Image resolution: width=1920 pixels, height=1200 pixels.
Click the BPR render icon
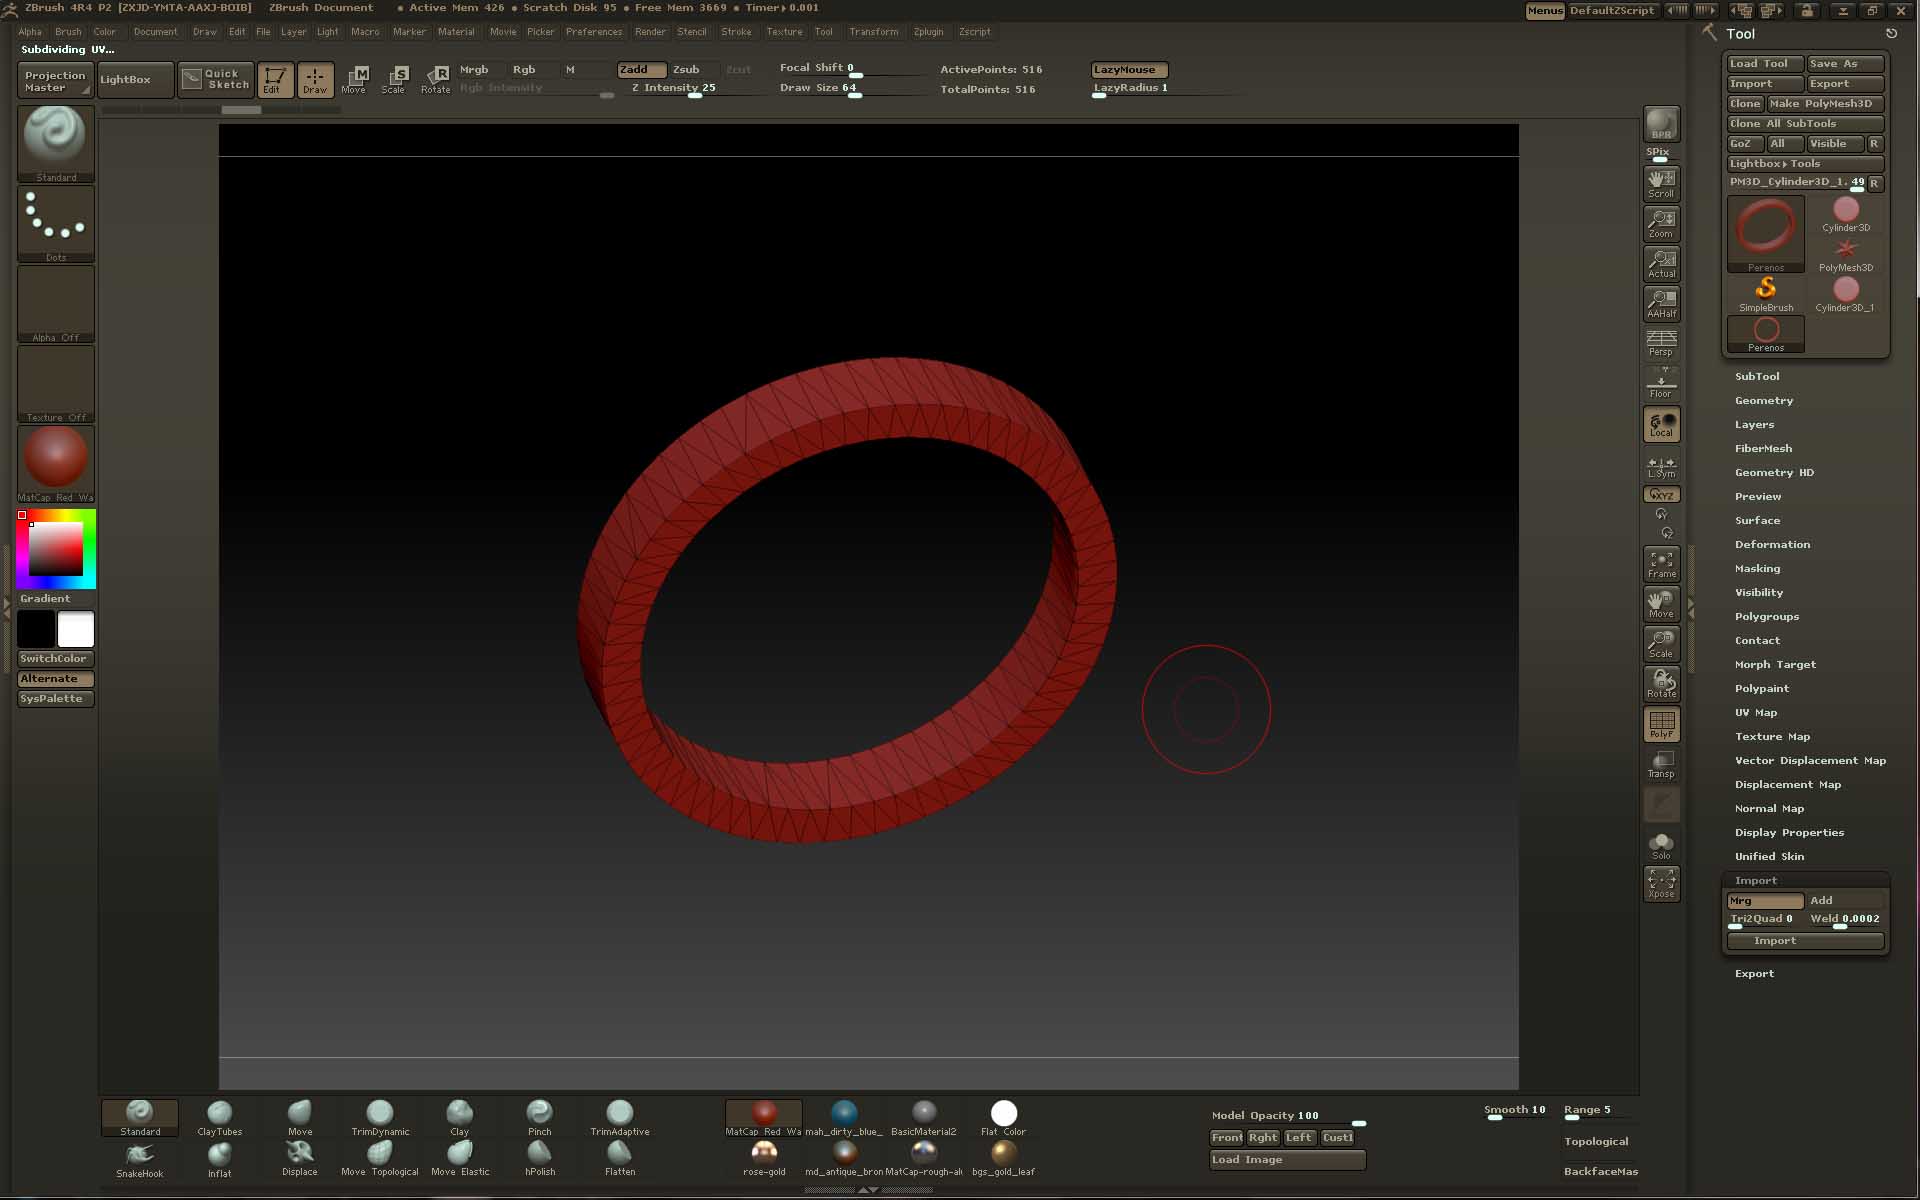coord(1661,125)
